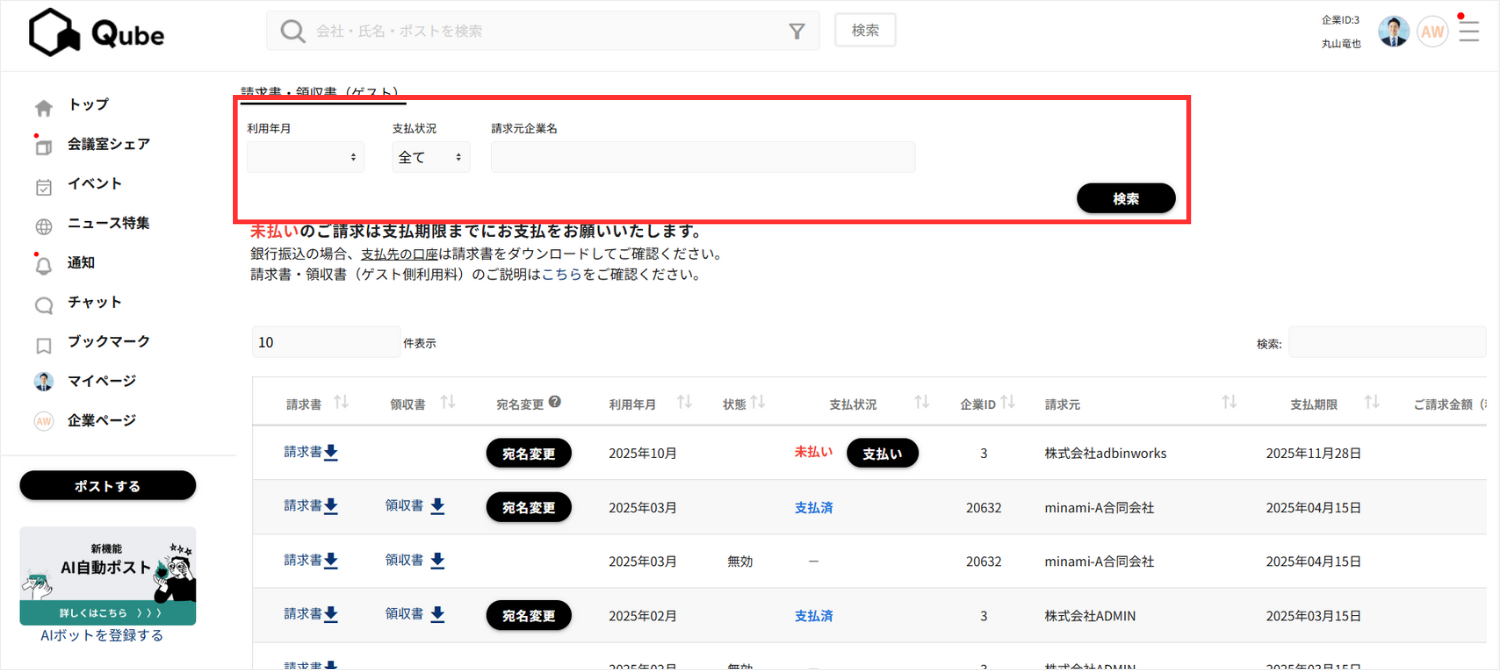1500x670 pixels.
Task: Sort table by 支払期限 column arrows
Action: pos(1372,403)
